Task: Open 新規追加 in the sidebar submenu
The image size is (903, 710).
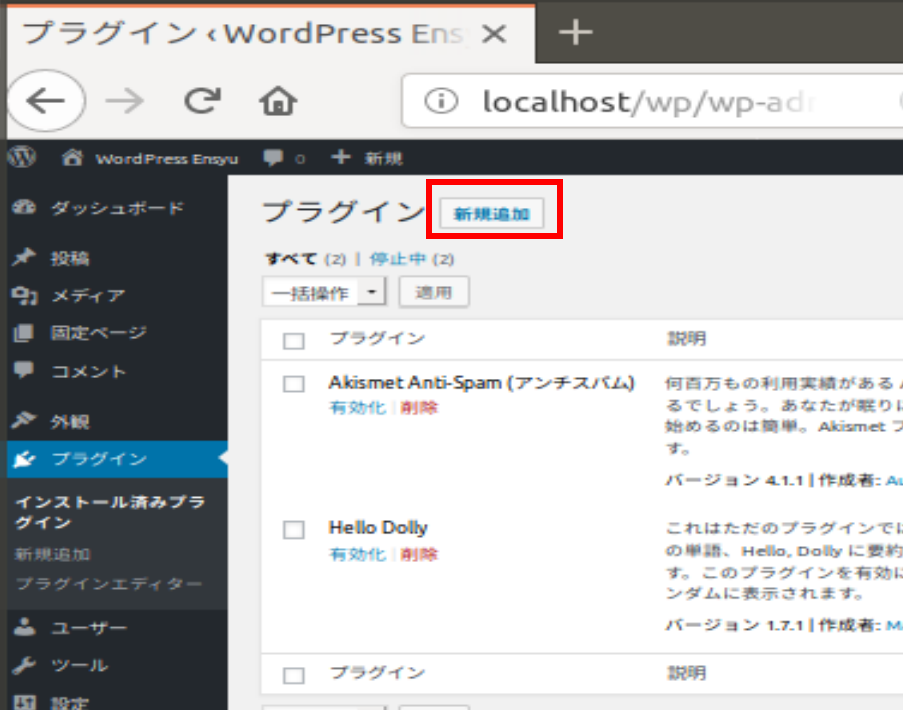Action: tap(52, 554)
